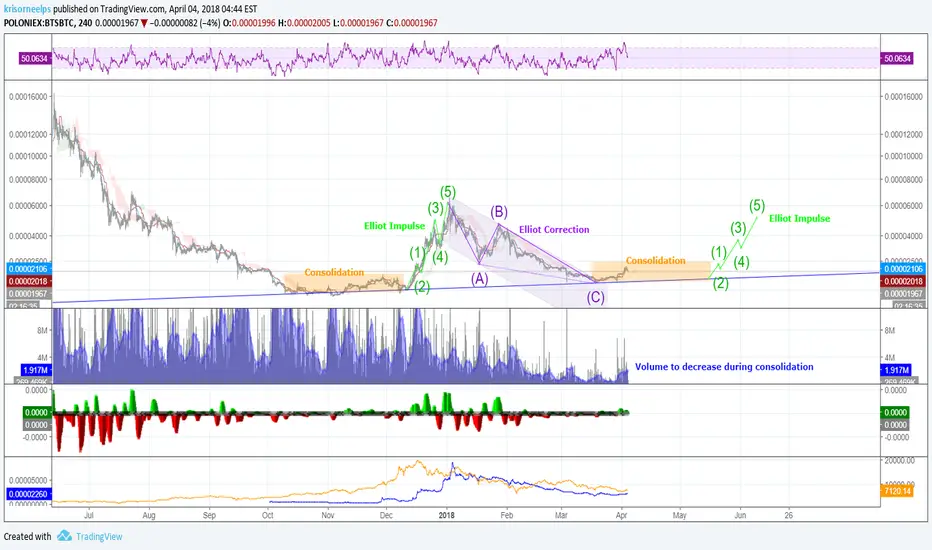Click the Jun date on time axis
Image resolution: width=932 pixels, height=550 pixels.
(x=740, y=515)
